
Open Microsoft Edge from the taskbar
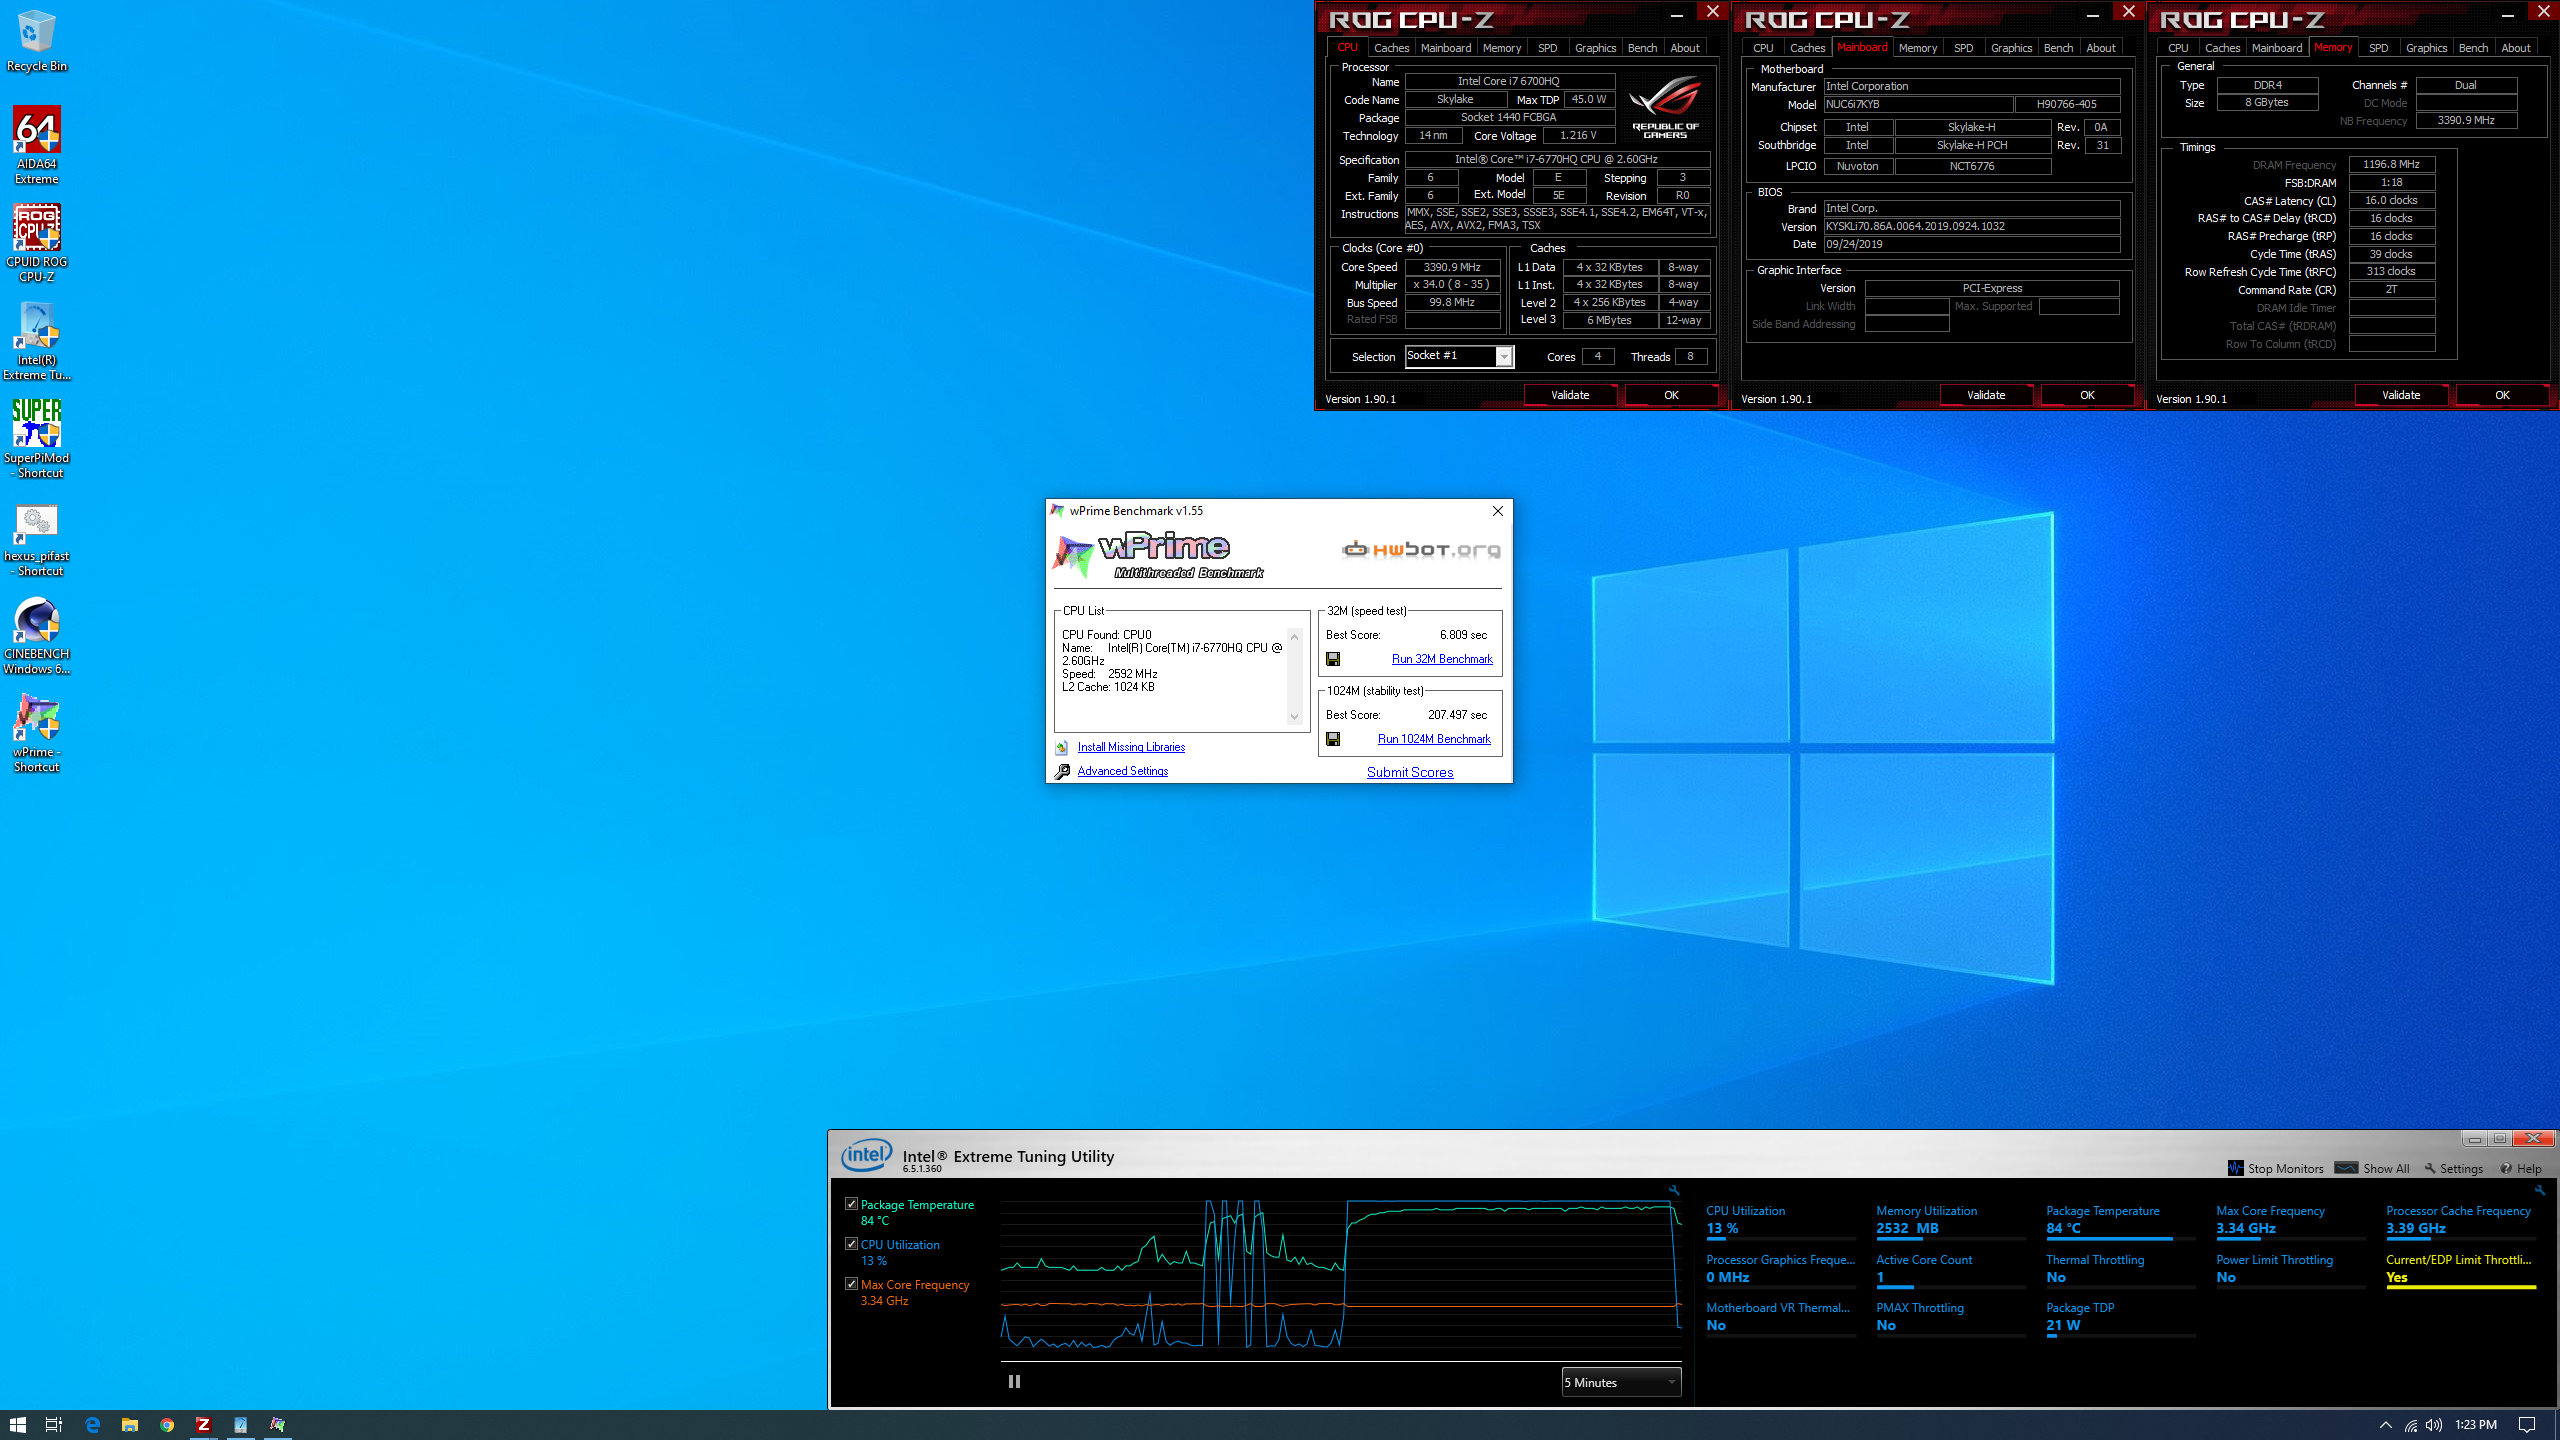(x=92, y=1424)
